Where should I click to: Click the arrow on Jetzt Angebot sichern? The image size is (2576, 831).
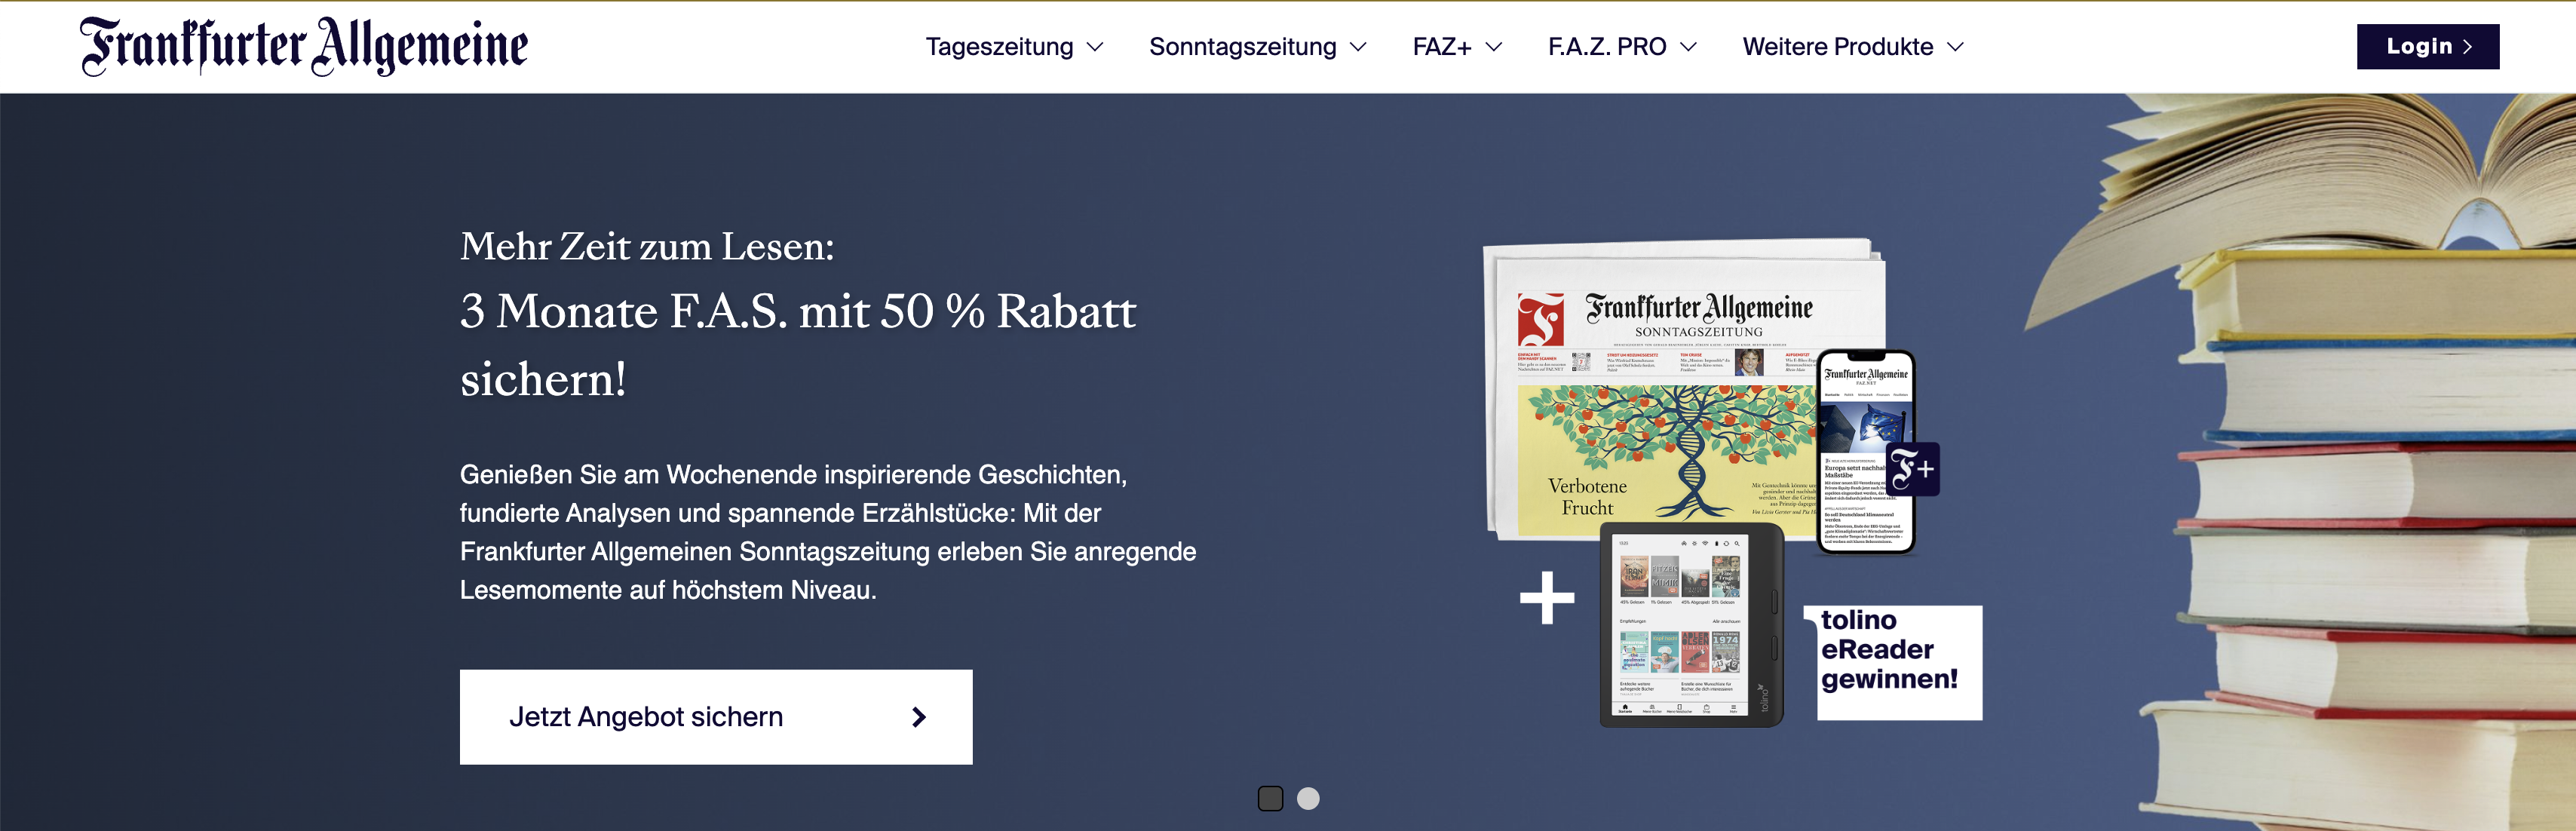click(919, 717)
